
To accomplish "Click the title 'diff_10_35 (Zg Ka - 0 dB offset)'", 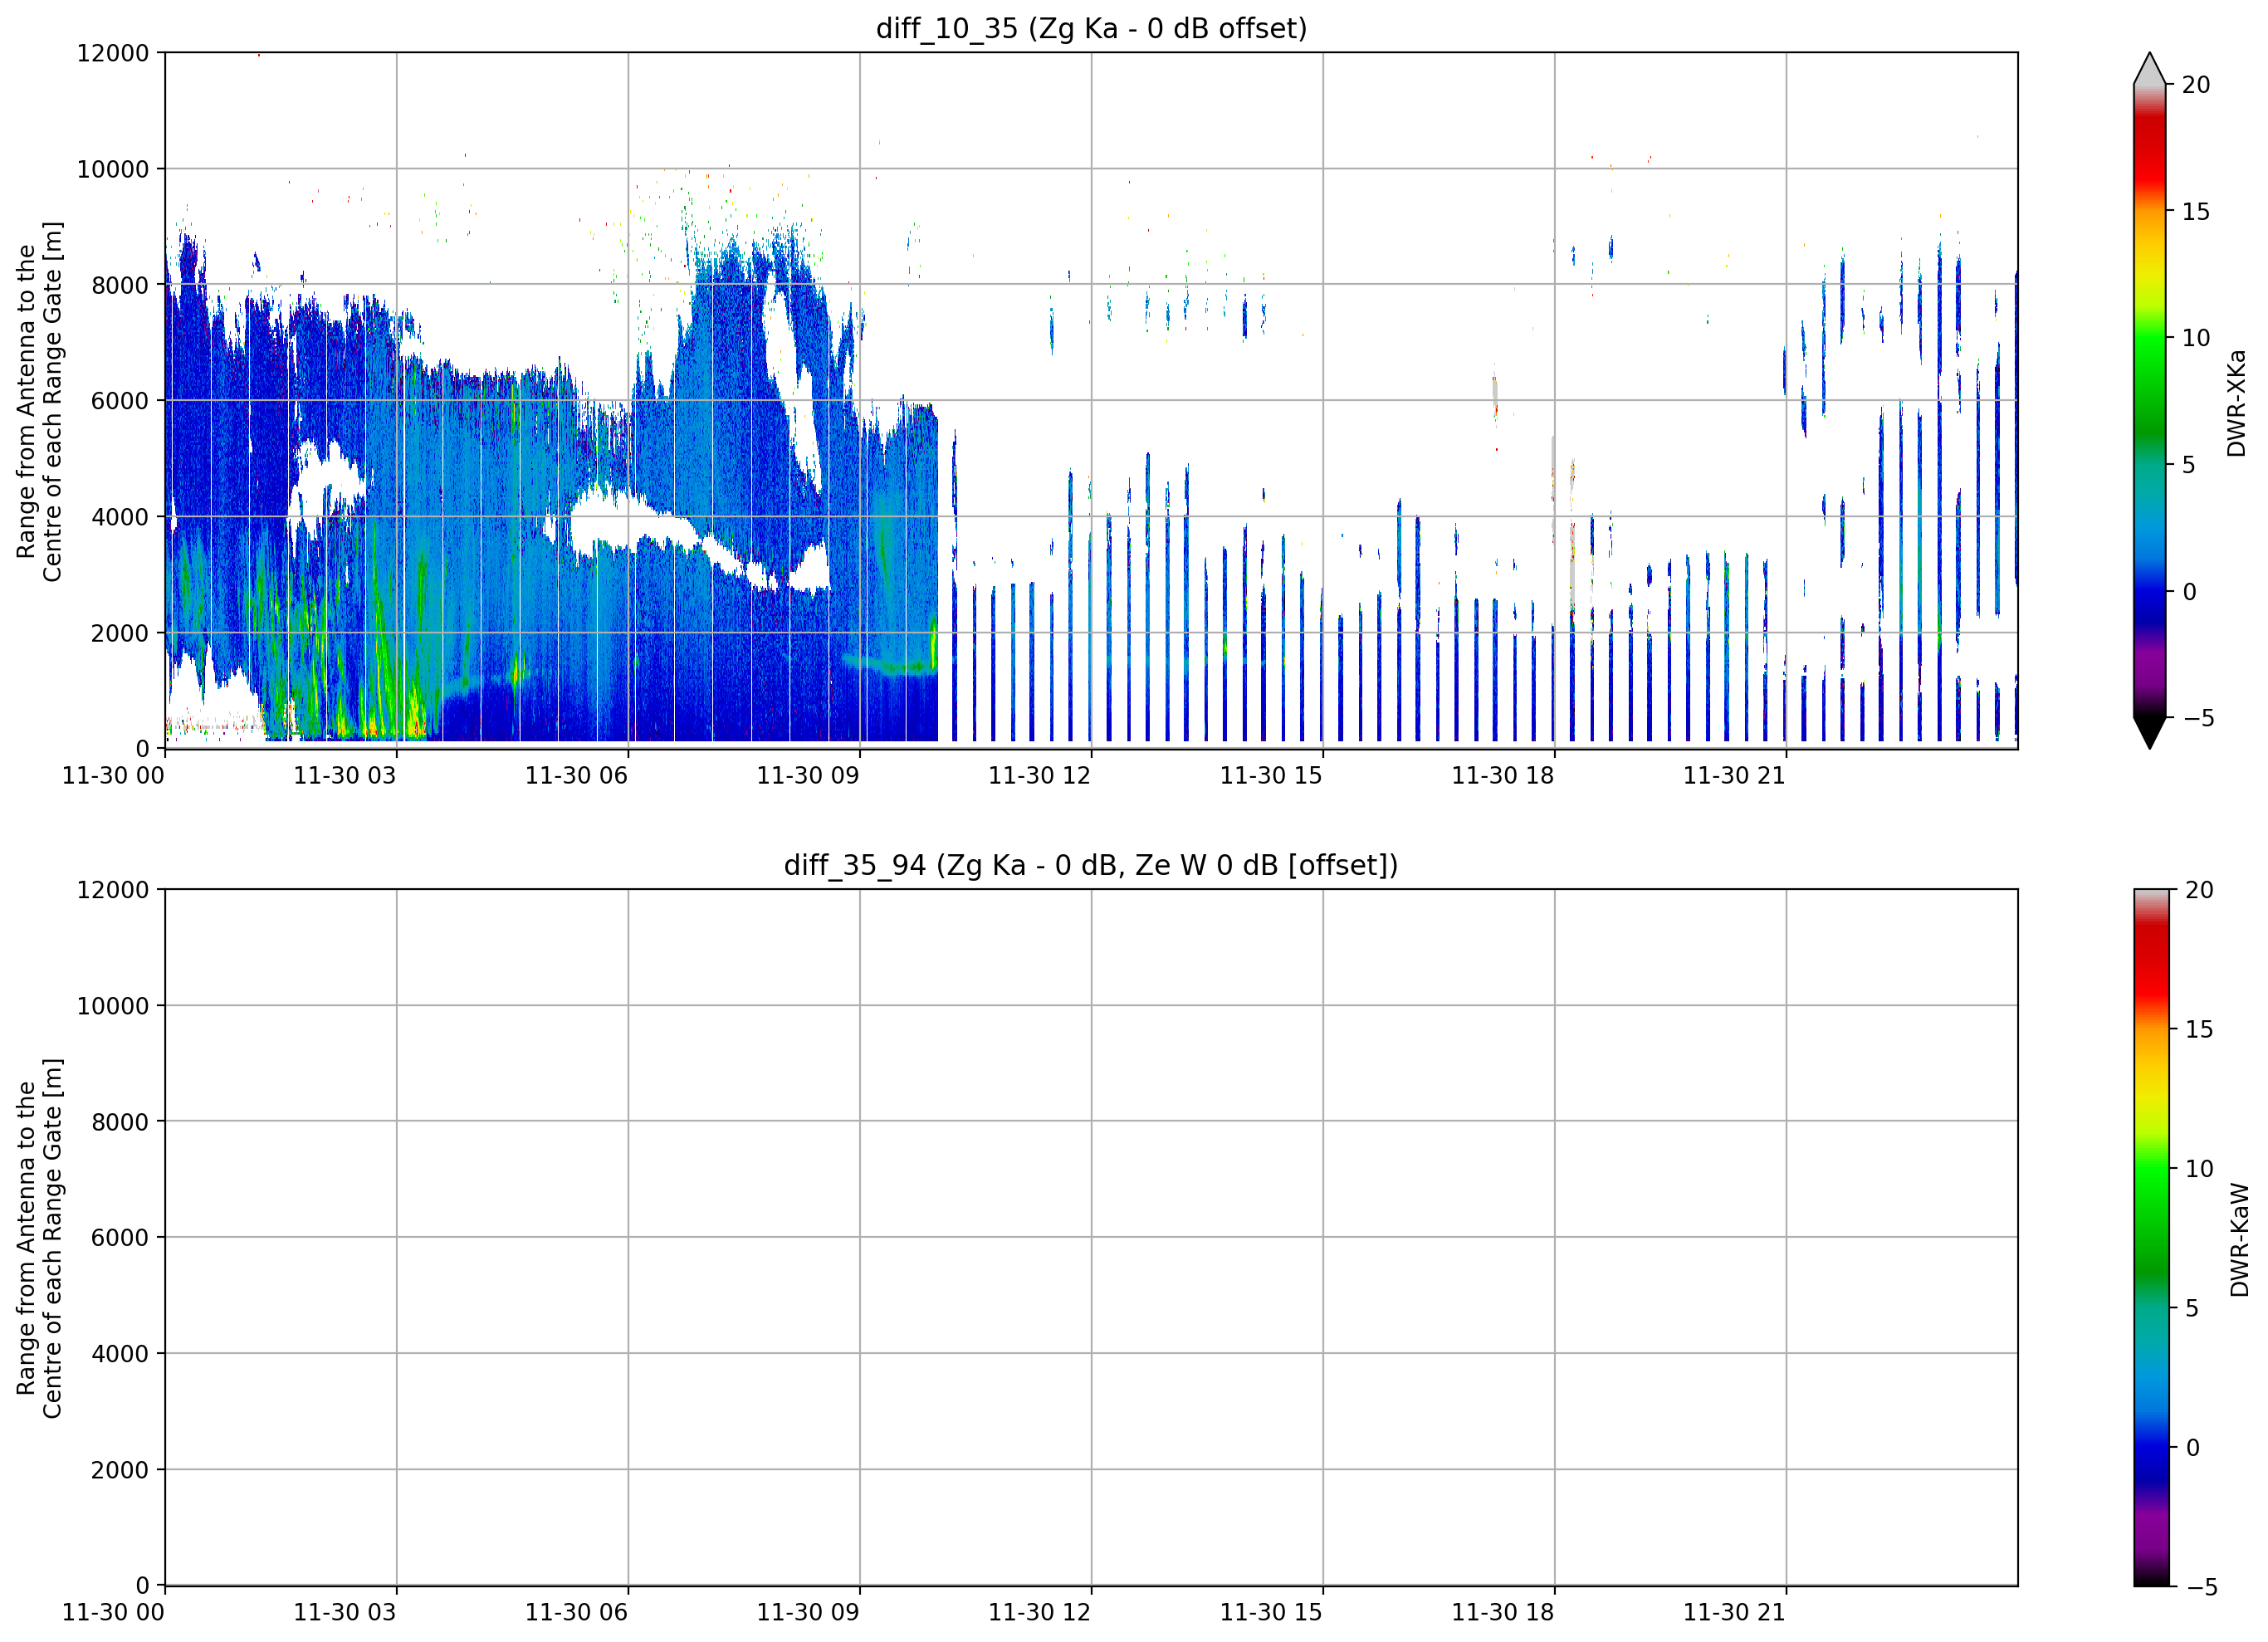I will pyautogui.click(x=1091, y=28).
